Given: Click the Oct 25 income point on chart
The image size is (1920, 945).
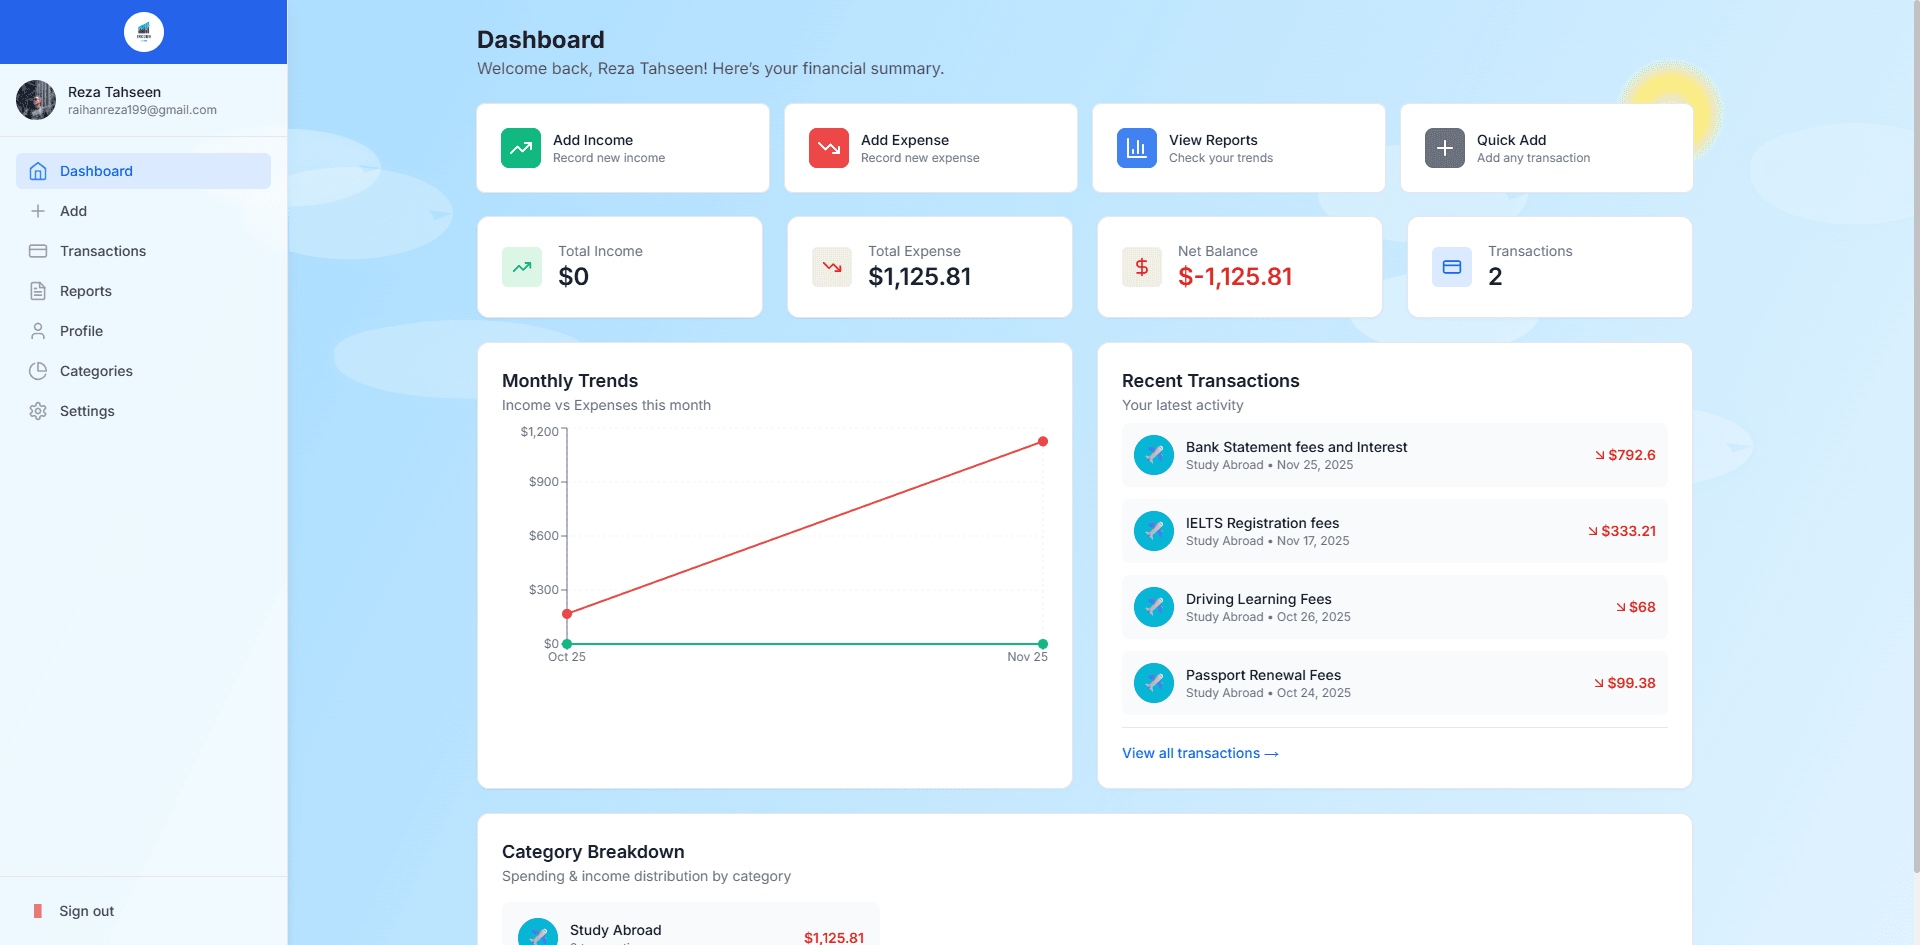Looking at the screenshot, I should coord(567,644).
